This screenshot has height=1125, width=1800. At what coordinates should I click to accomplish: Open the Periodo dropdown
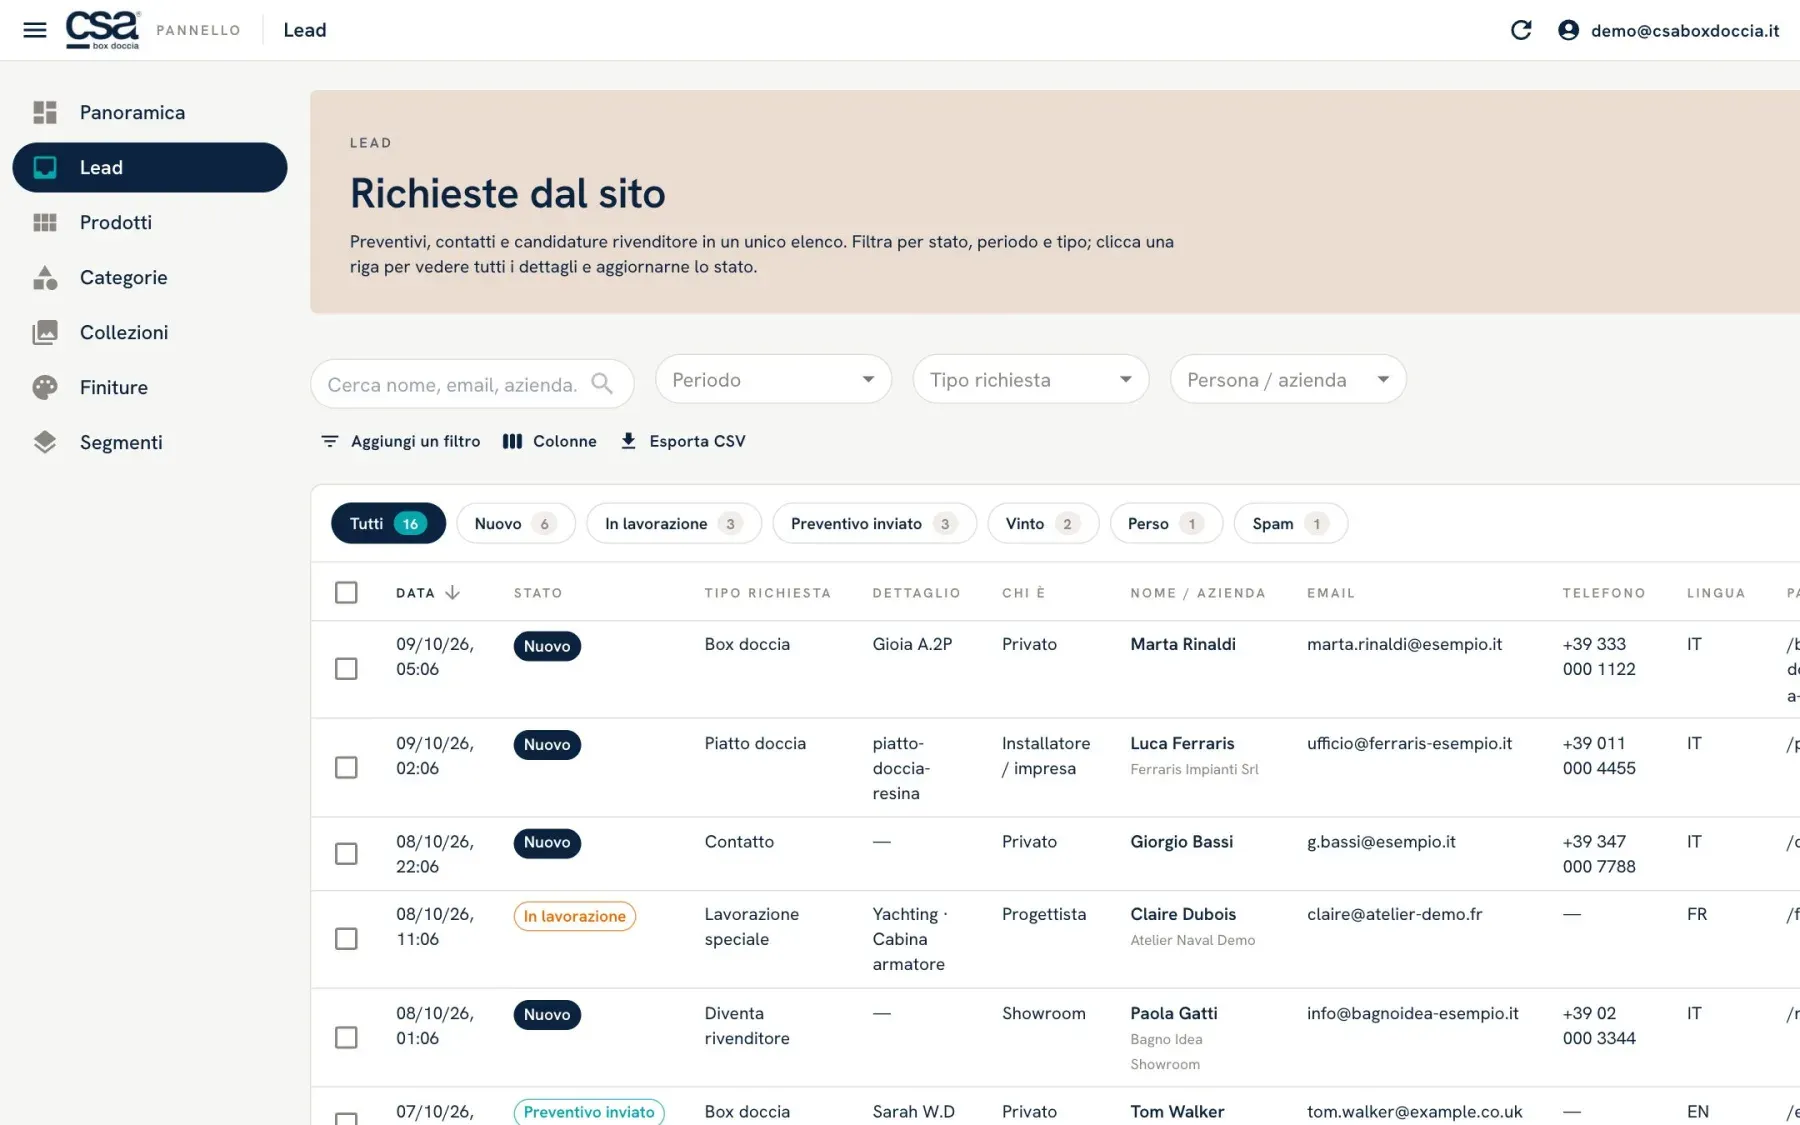(773, 379)
